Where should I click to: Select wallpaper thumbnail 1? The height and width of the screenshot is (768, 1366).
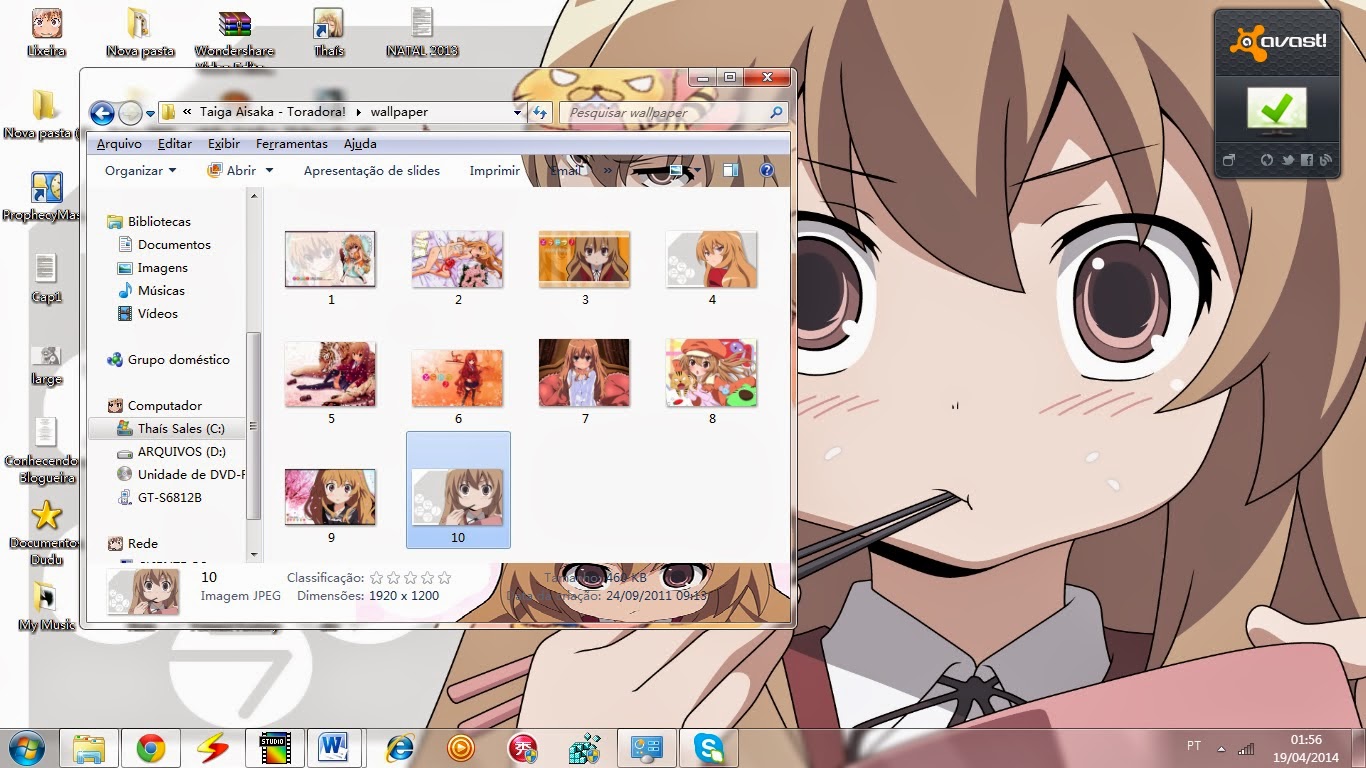(331, 259)
